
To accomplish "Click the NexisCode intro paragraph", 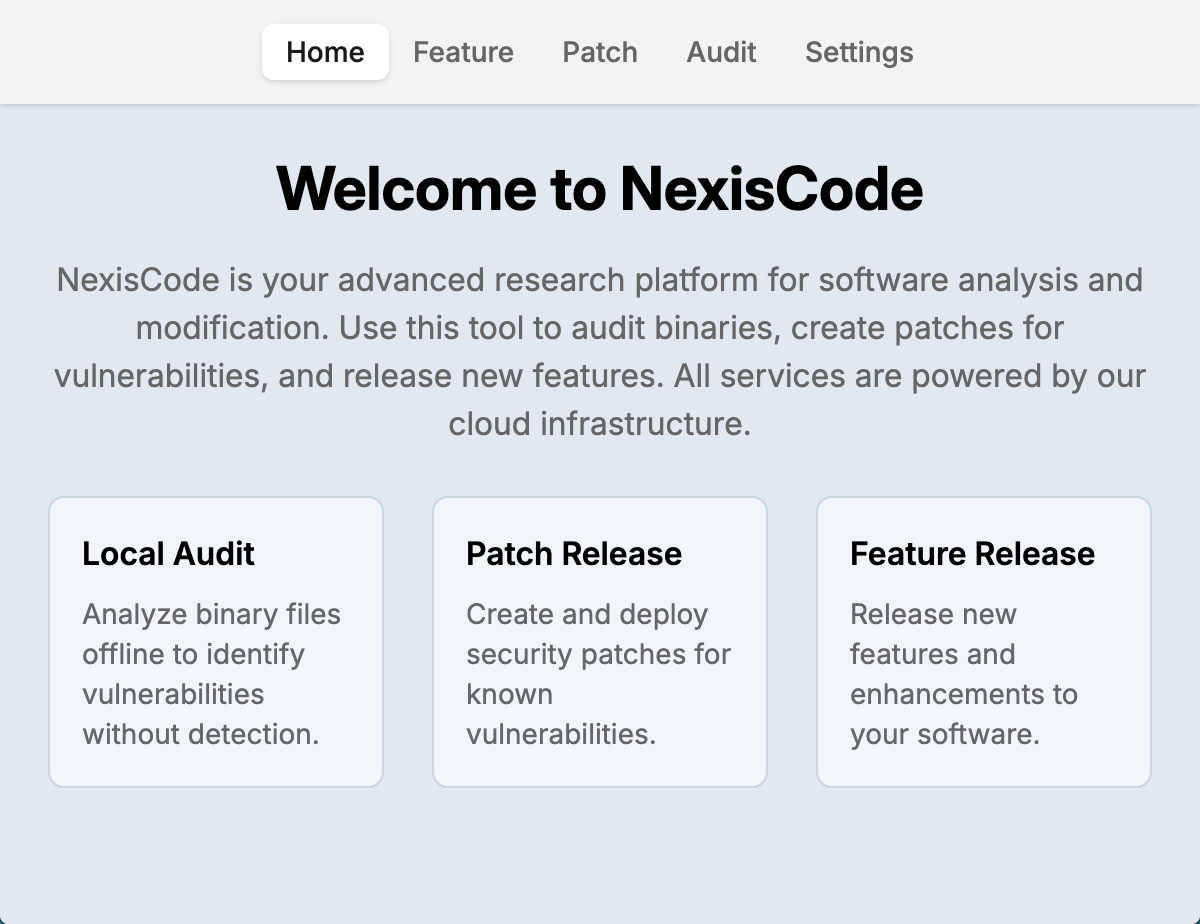I will 600,352.
